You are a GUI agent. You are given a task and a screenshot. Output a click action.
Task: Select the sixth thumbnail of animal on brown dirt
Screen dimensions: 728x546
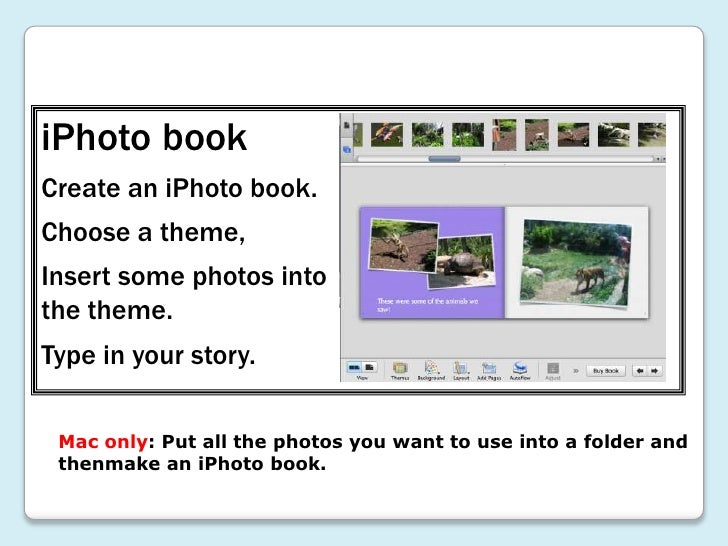(573, 135)
